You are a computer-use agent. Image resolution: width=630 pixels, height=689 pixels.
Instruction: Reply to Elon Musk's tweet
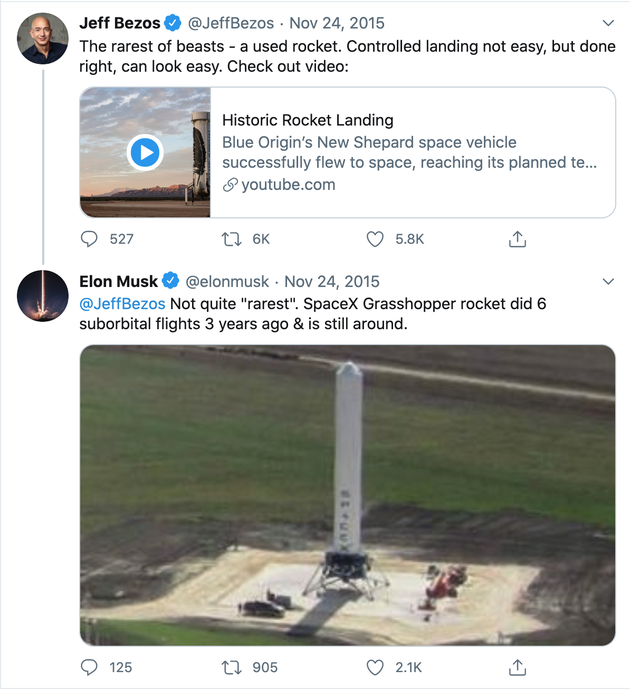point(90,667)
